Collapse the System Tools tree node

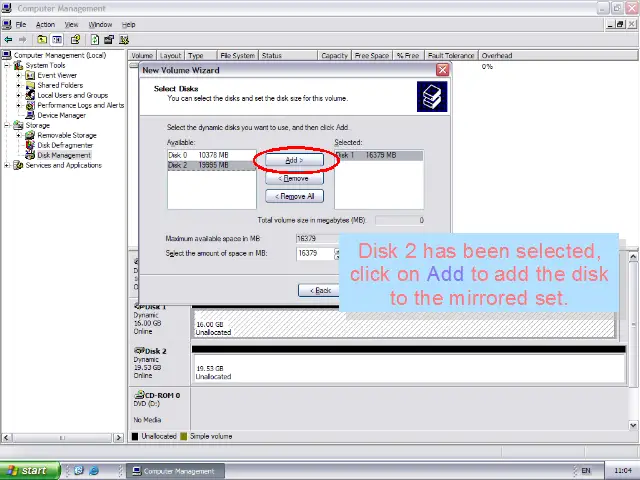click(x=7, y=65)
